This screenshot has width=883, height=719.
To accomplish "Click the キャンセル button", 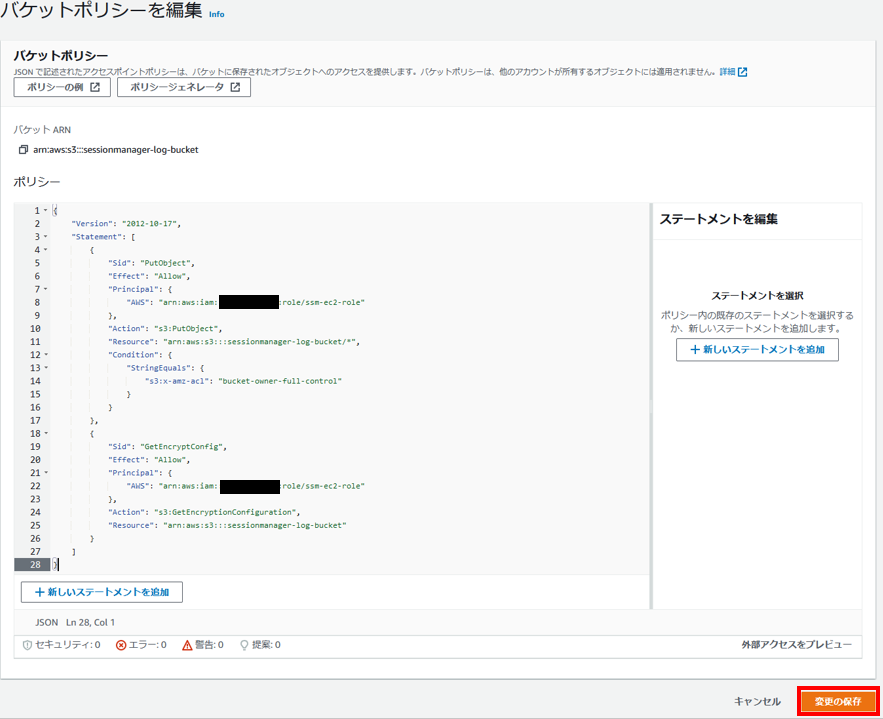I will tap(757, 702).
